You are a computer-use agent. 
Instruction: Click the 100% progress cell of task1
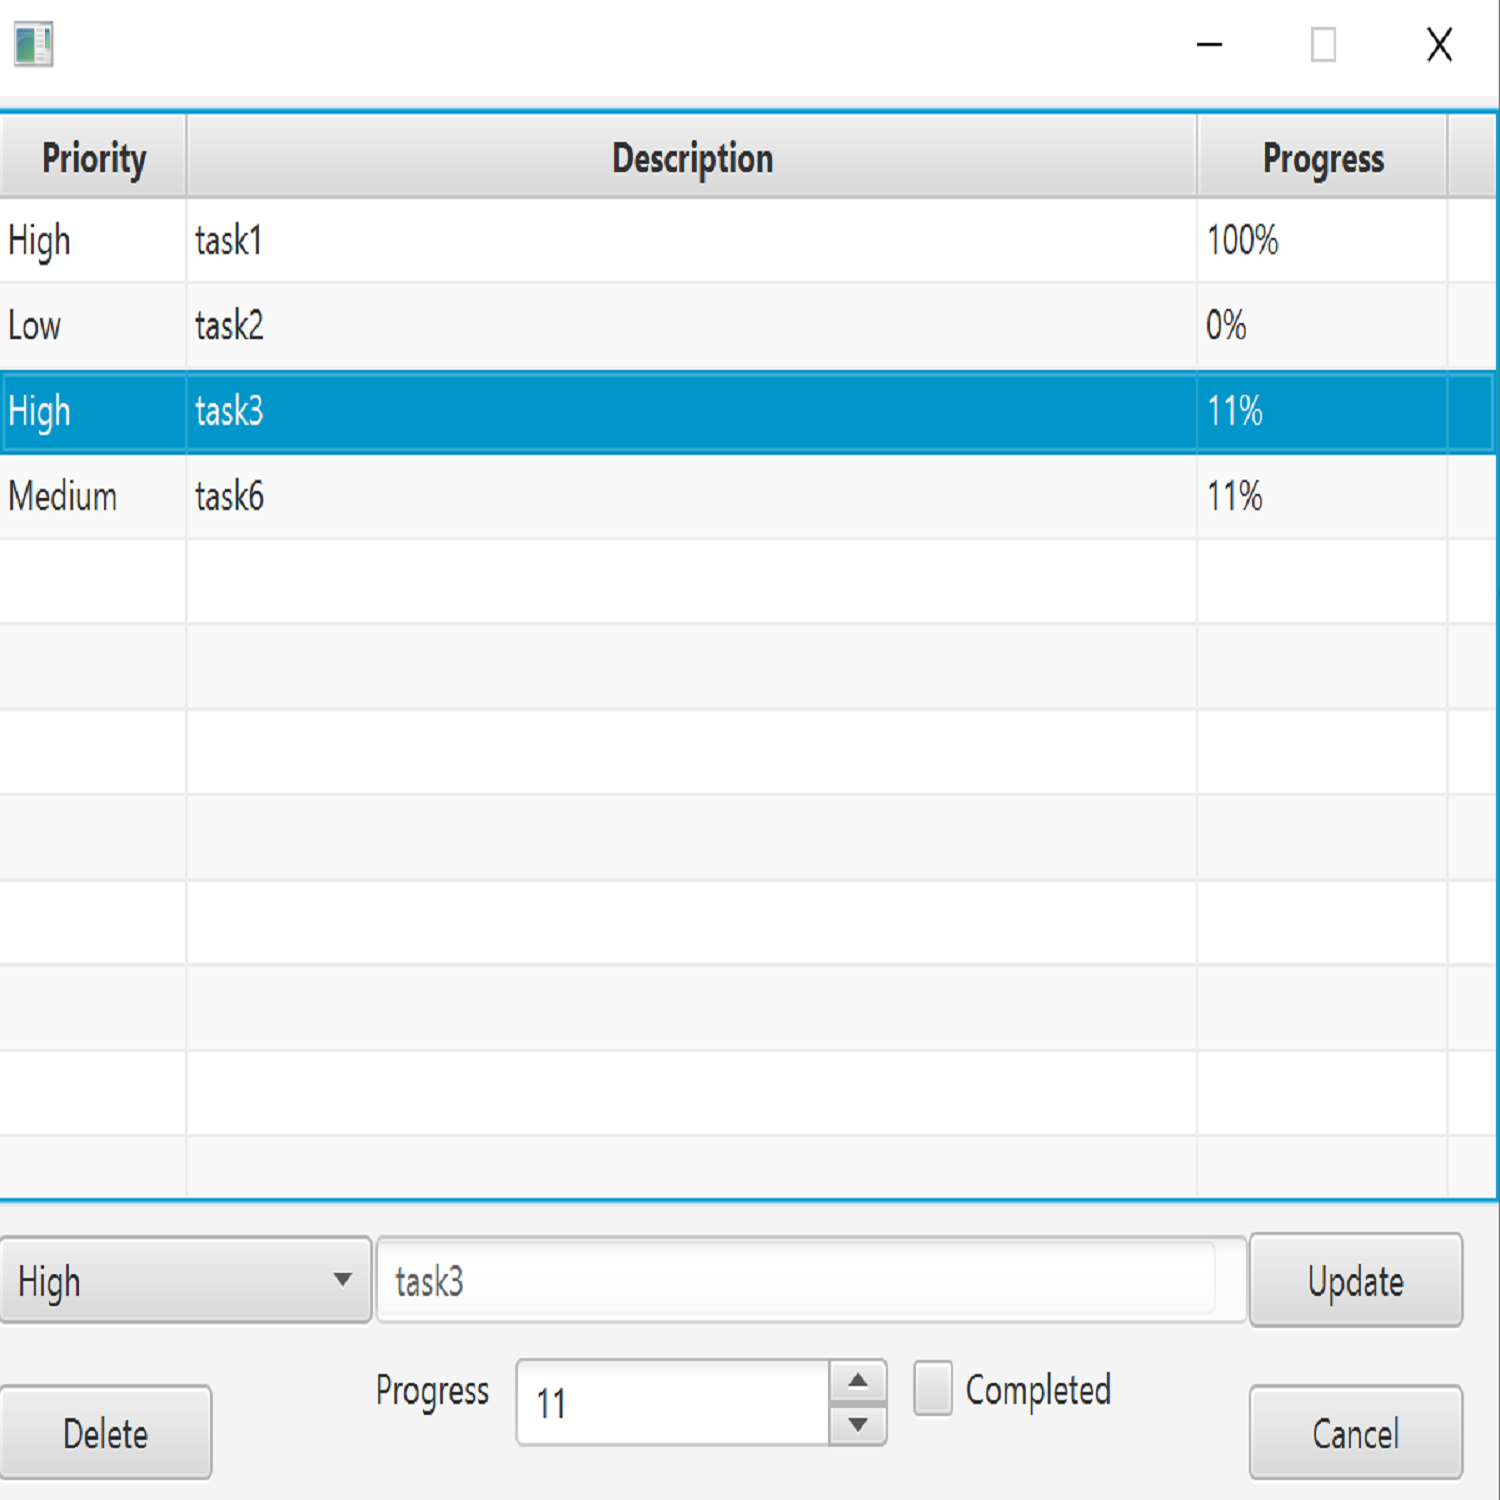click(1242, 241)
